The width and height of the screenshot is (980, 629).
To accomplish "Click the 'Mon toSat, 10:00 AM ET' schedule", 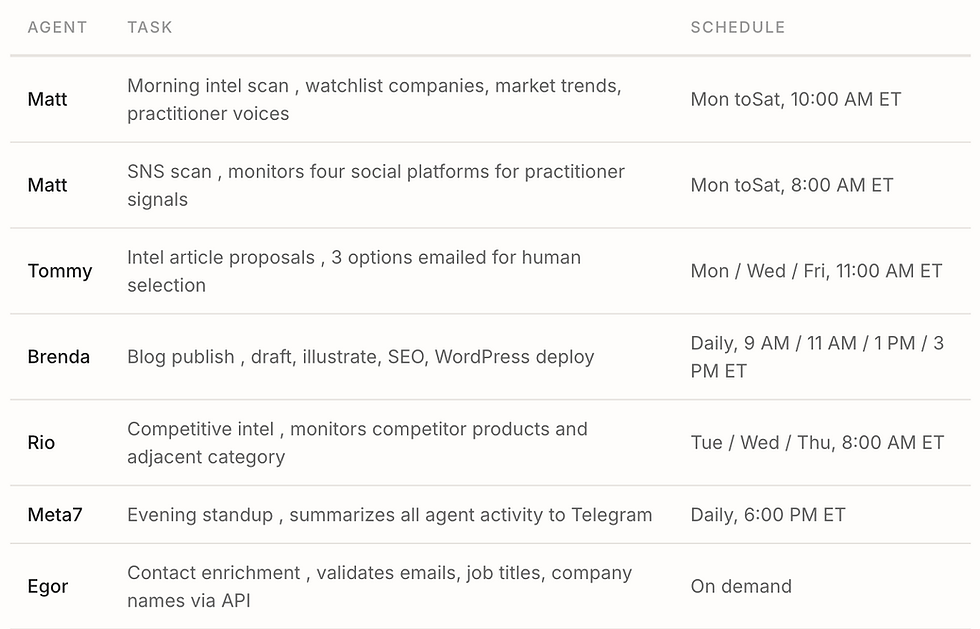I will [796, 99].
